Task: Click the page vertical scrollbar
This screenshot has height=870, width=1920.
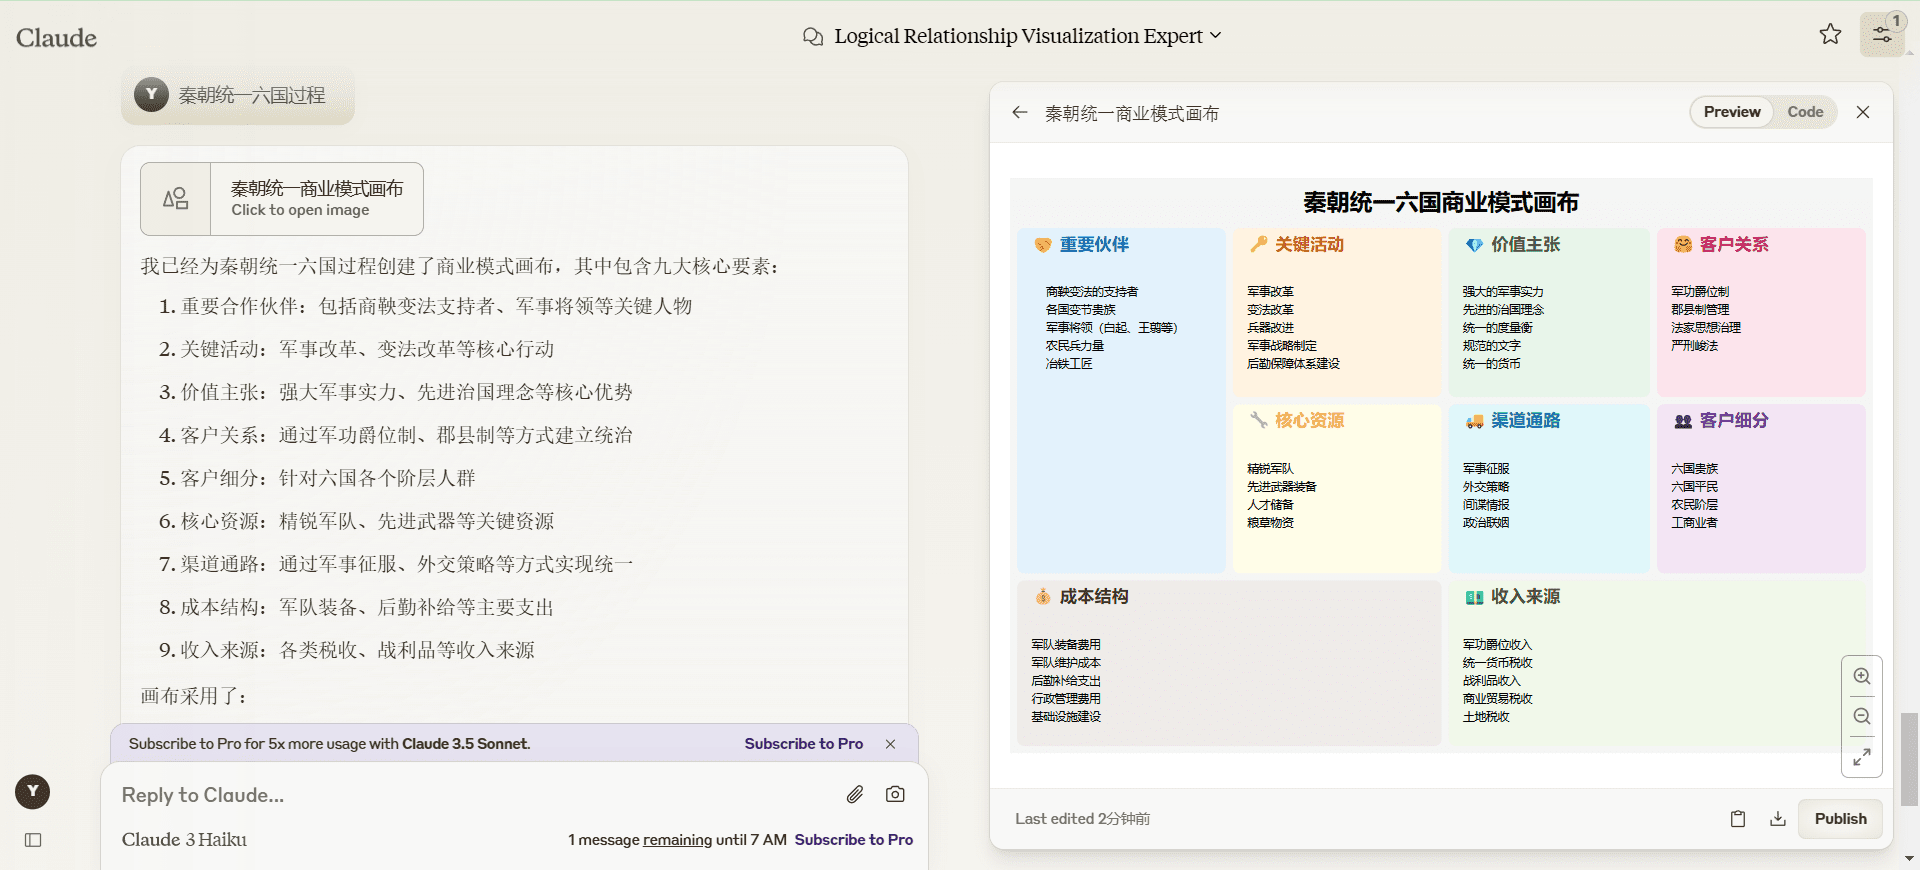Action: tap(1910, 758)
